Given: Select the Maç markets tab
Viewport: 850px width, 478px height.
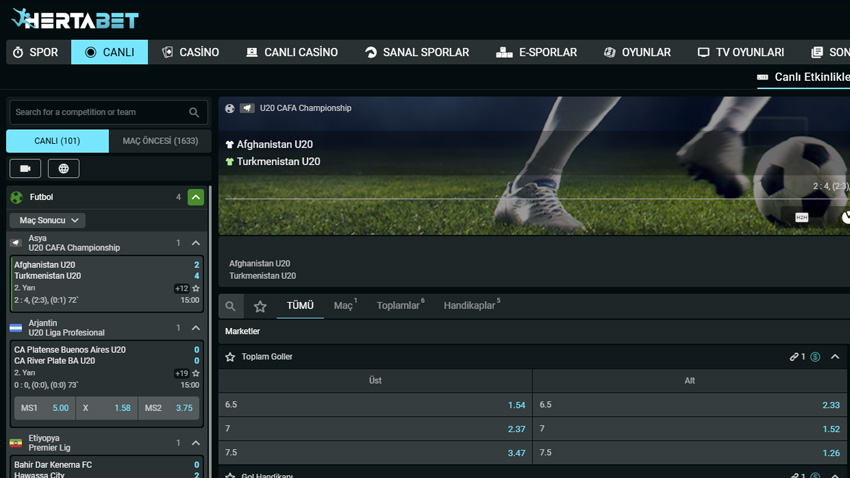Looking at the screenshot, I should 345,306.
